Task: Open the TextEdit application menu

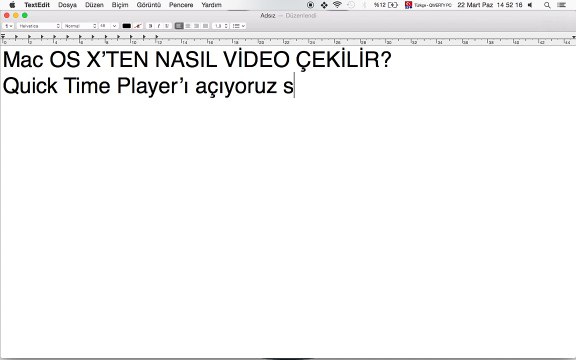Action: coord(37,5)
